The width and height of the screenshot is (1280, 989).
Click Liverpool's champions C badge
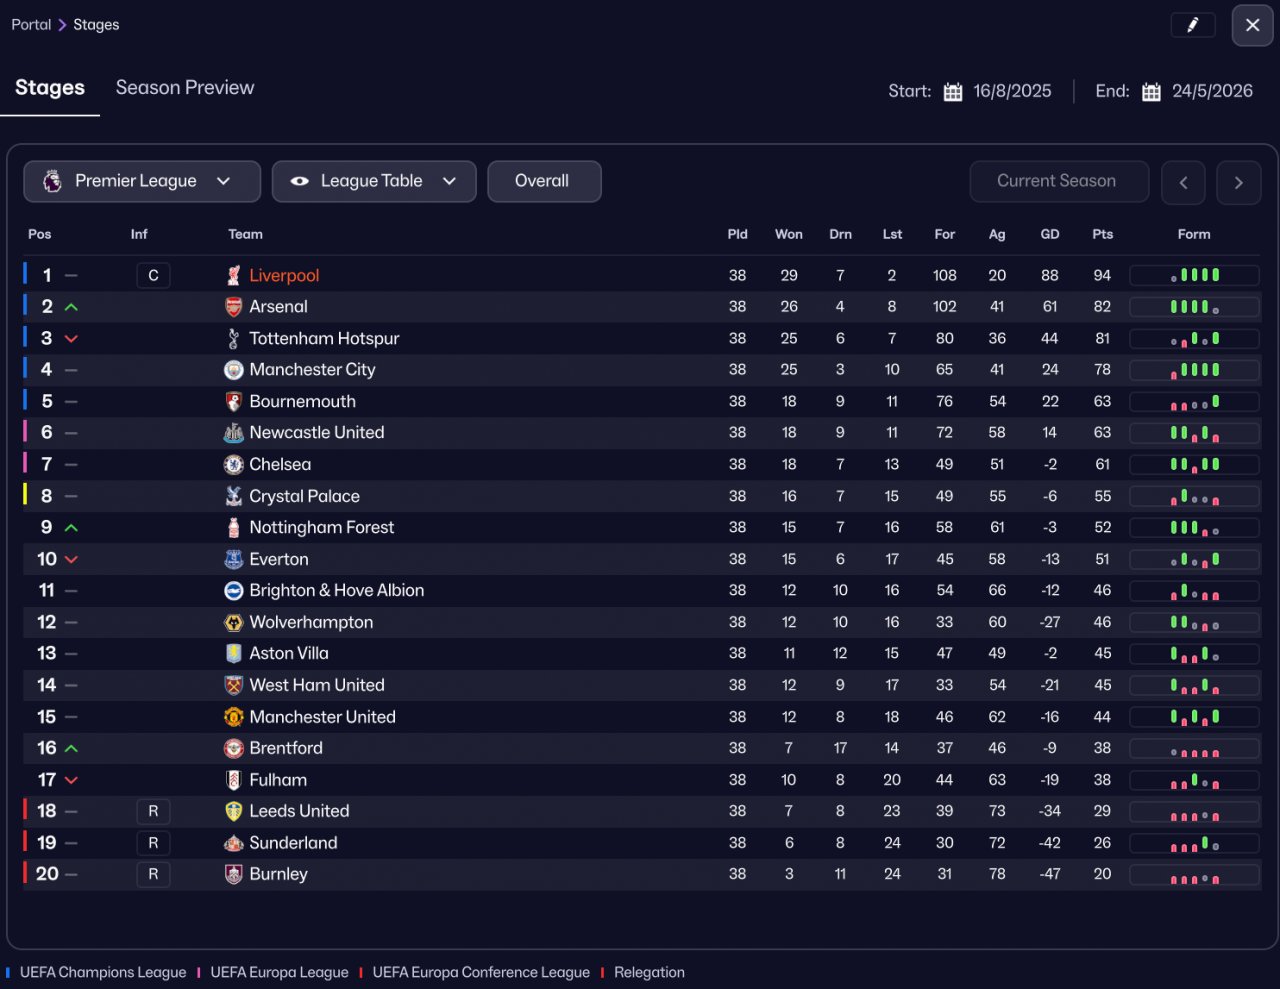pyautogui.click(x=153, y=276)
